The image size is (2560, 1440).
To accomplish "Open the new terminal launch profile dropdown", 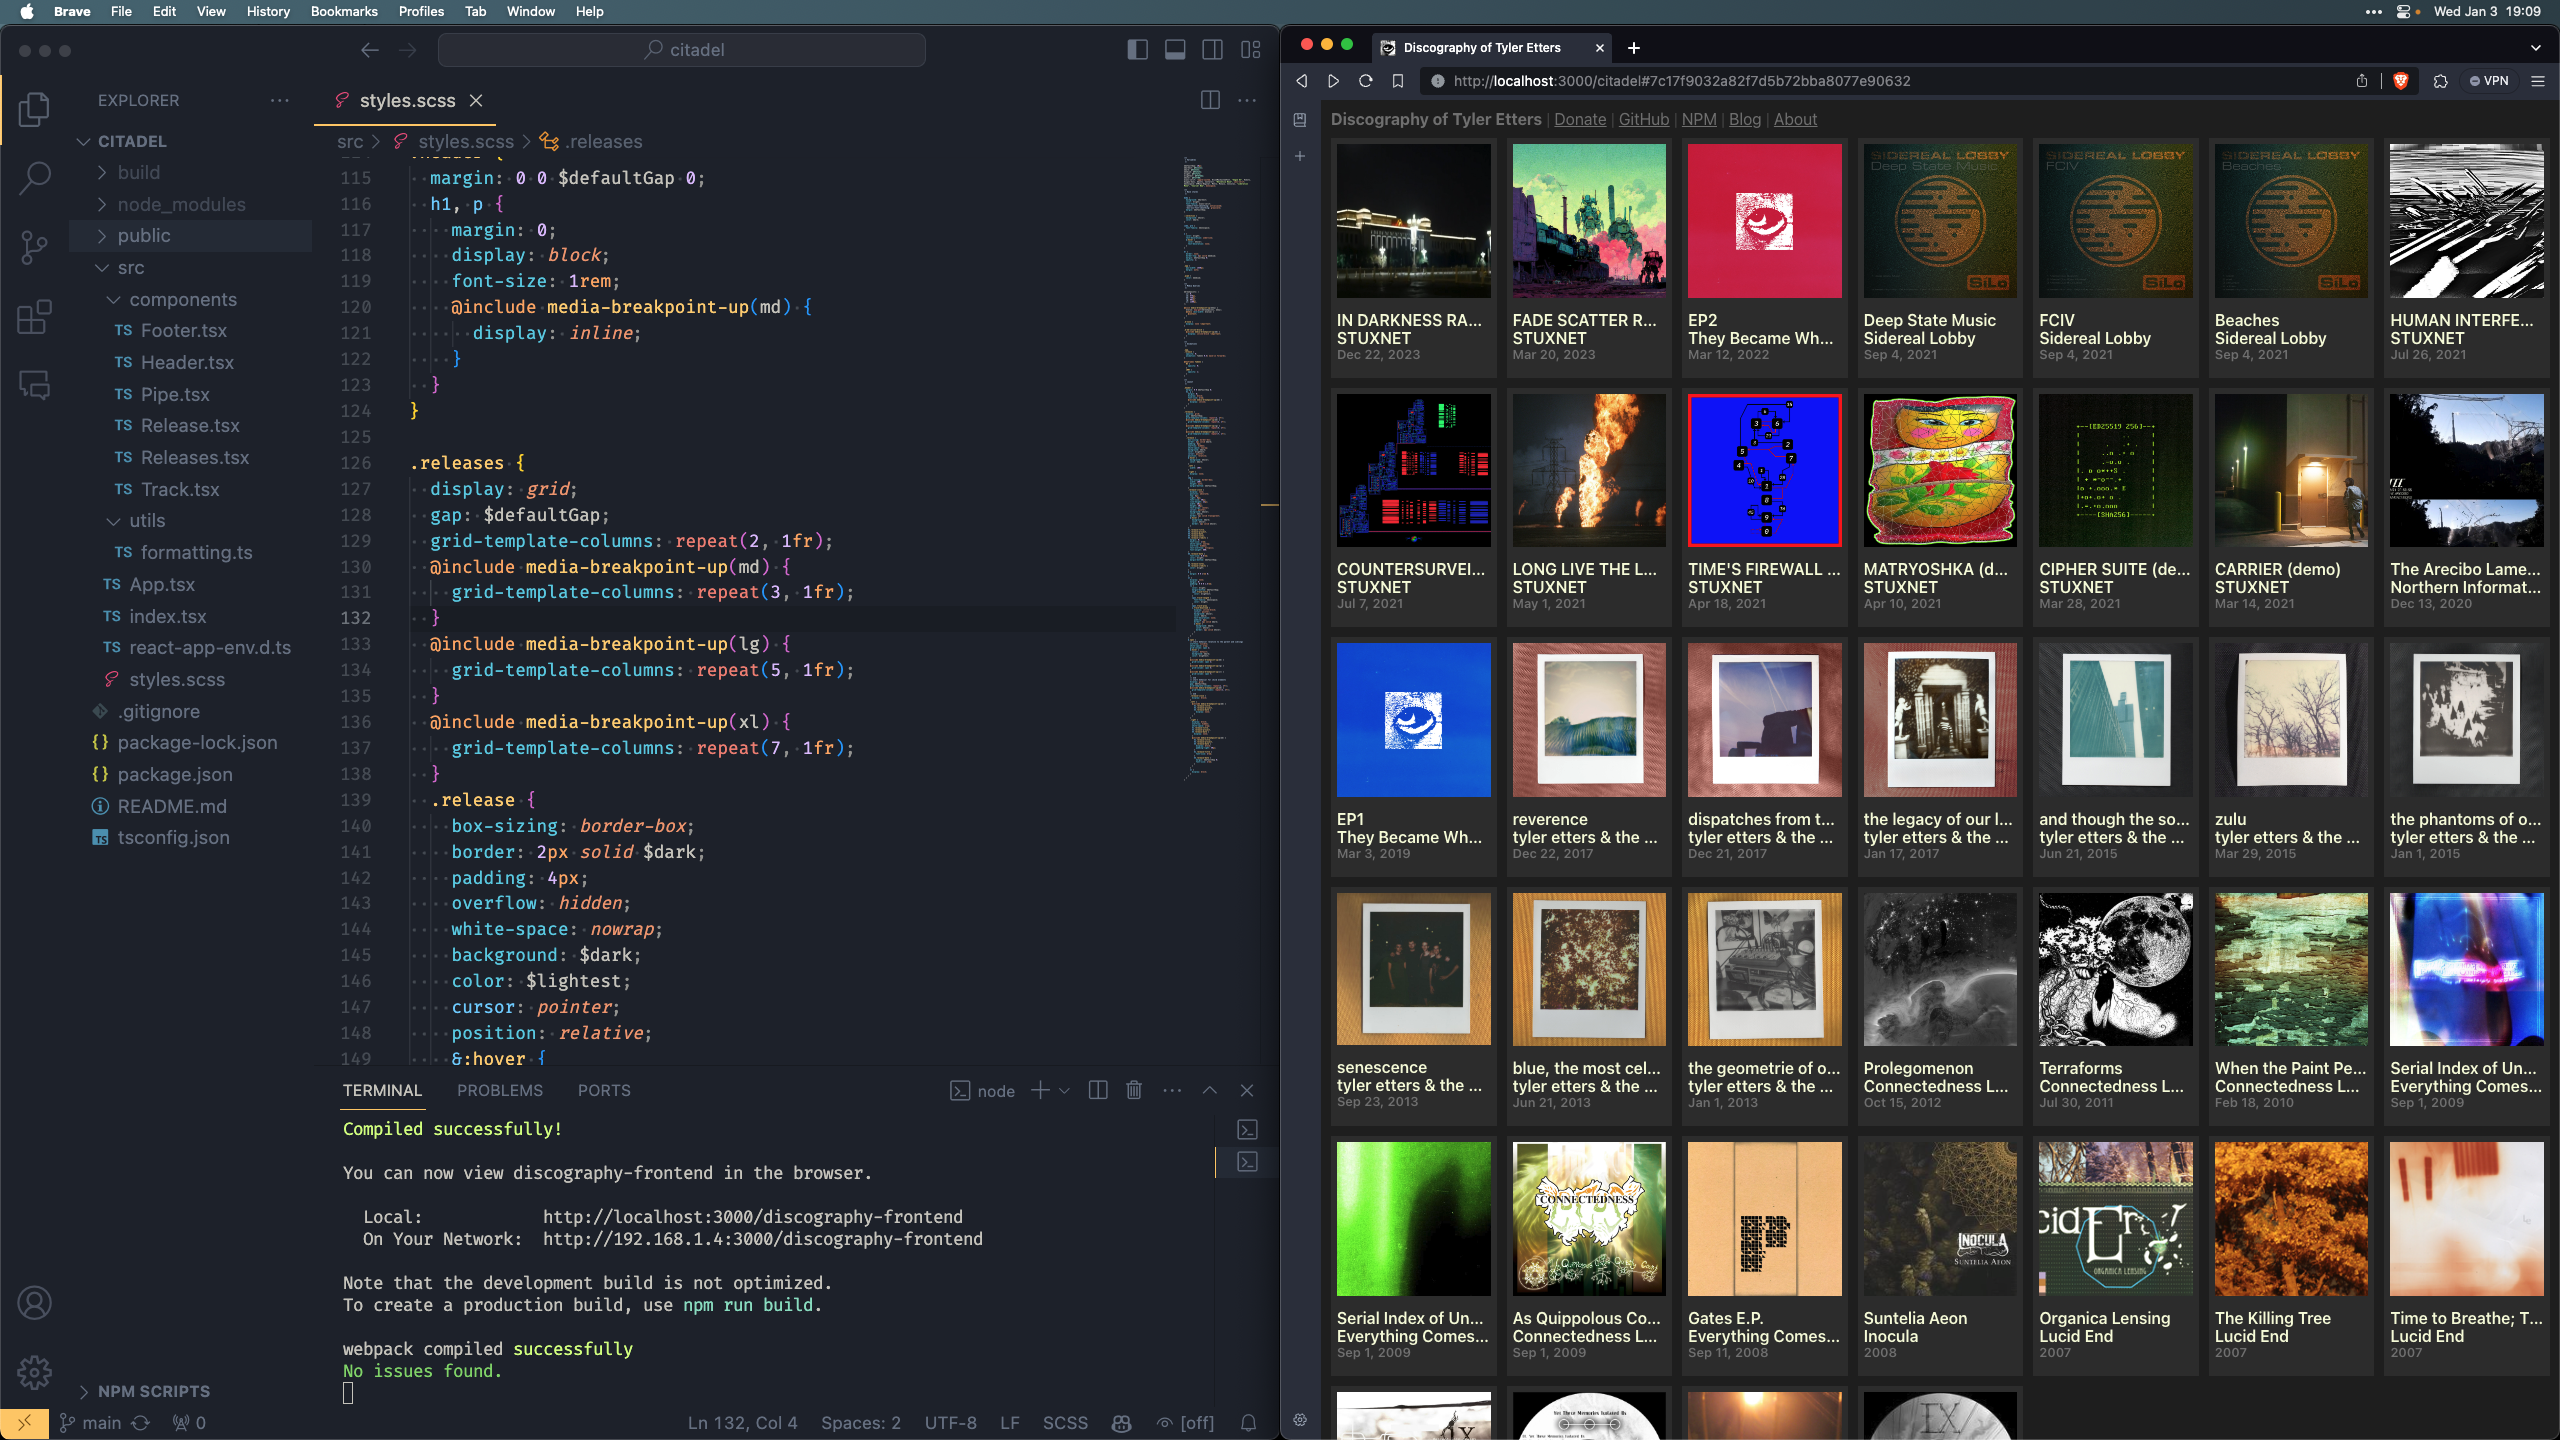I will click(1064, 1090).
